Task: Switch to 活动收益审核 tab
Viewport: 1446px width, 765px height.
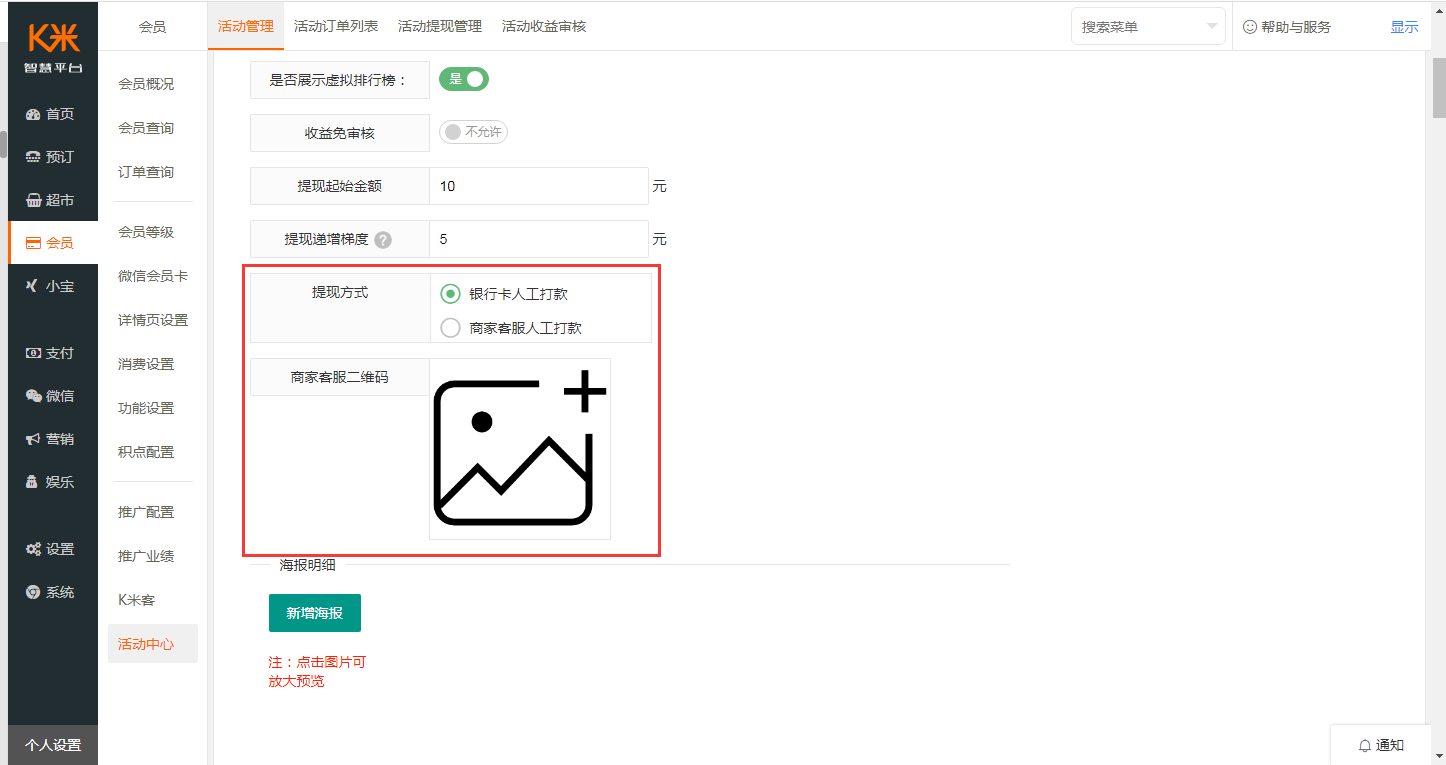Action: (x=544, y=26)
